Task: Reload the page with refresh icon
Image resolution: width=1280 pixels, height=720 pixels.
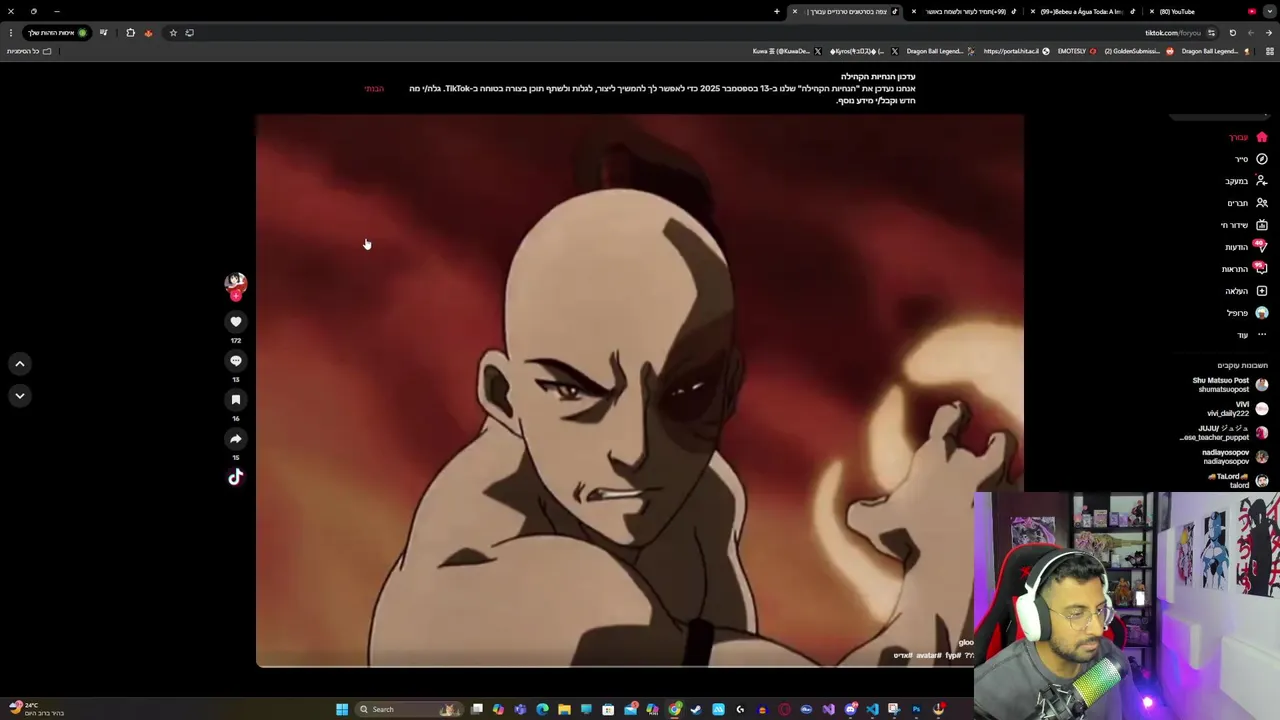Action: pos(1233,33)
